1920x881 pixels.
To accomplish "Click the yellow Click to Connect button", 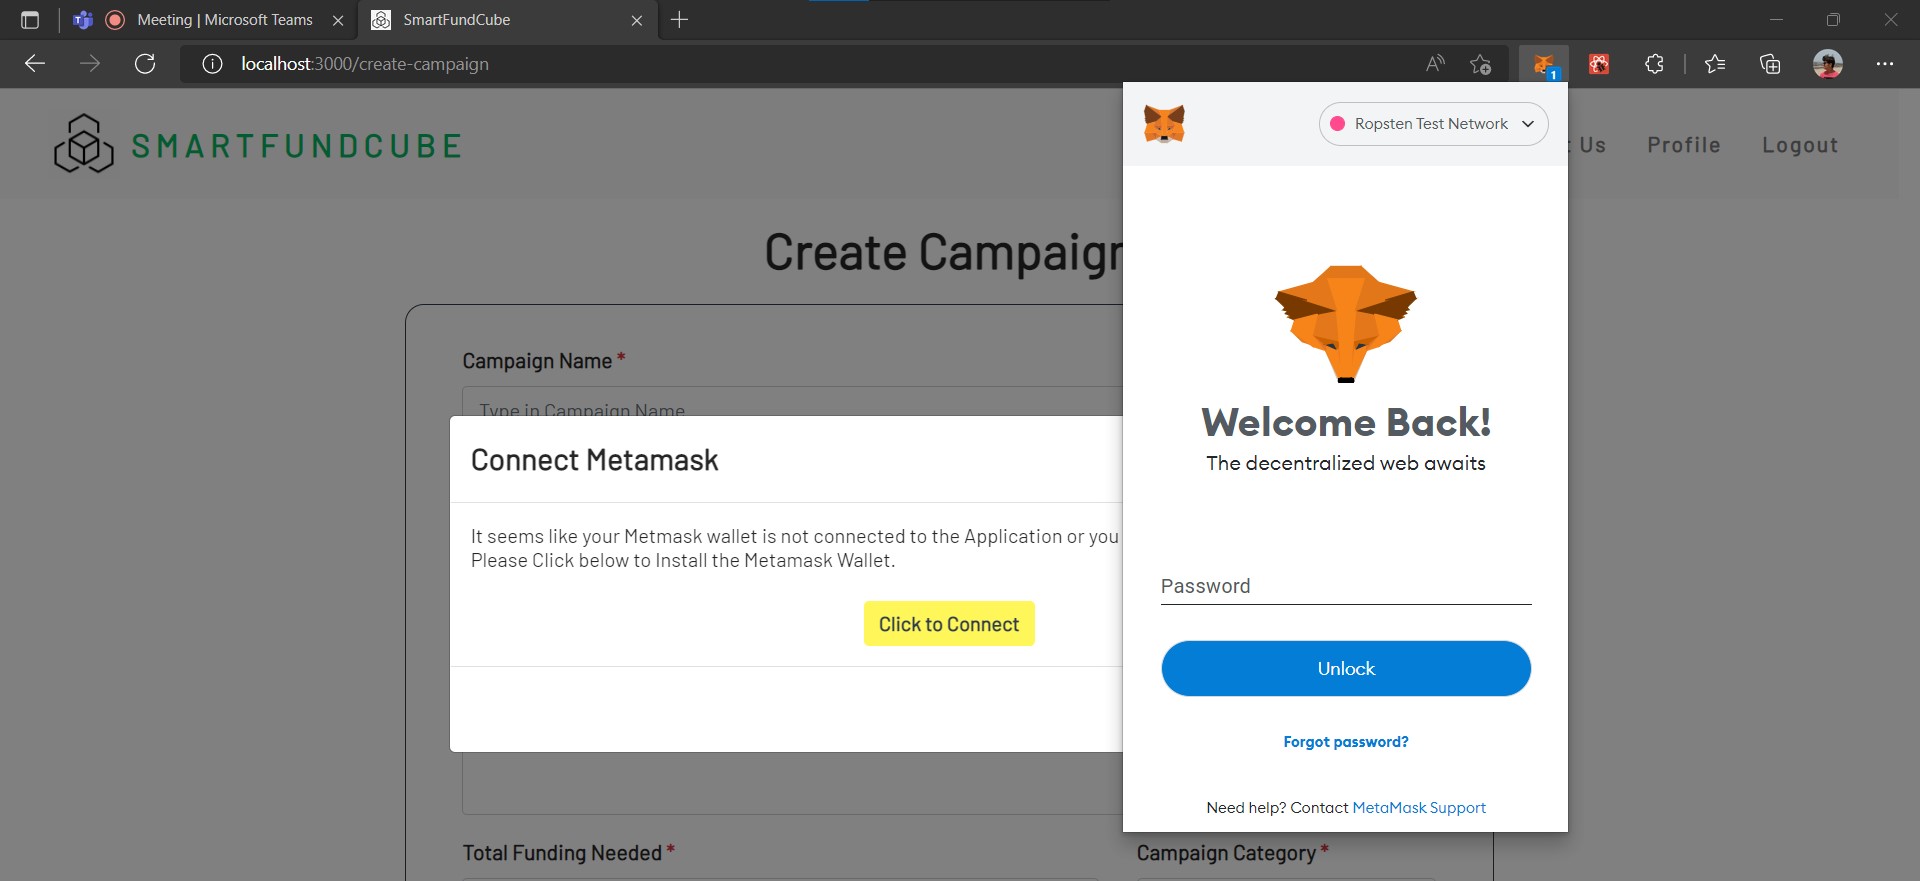I will point(948,623).
